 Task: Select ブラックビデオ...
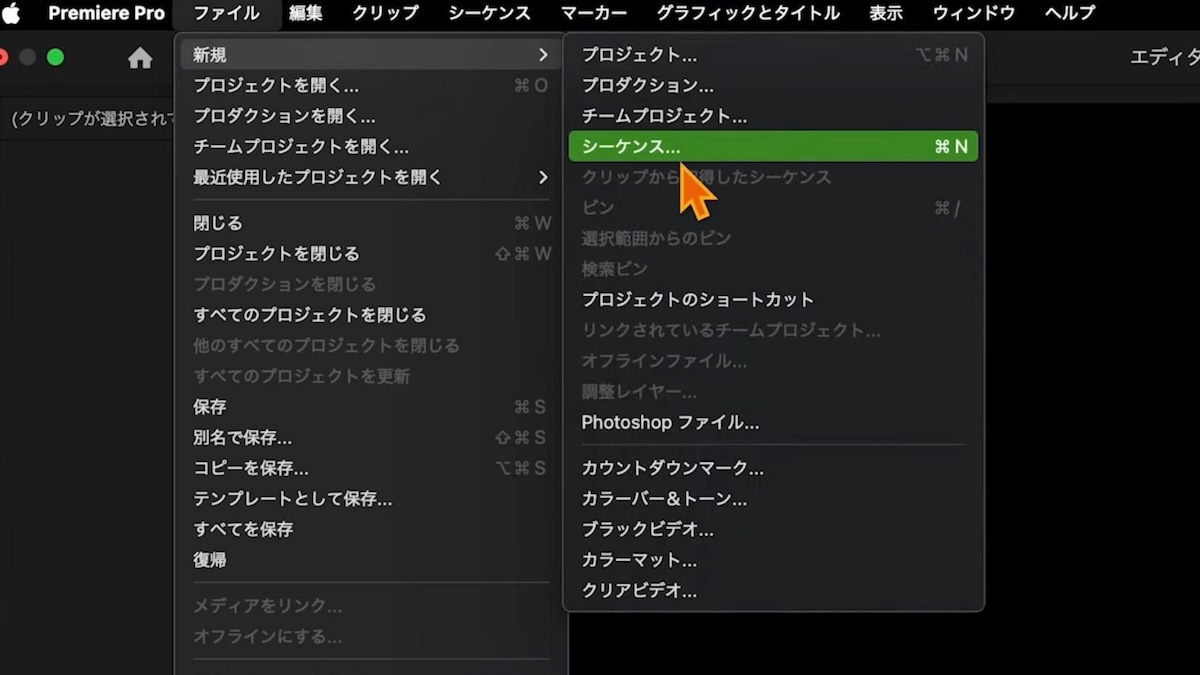coord(774,529)
